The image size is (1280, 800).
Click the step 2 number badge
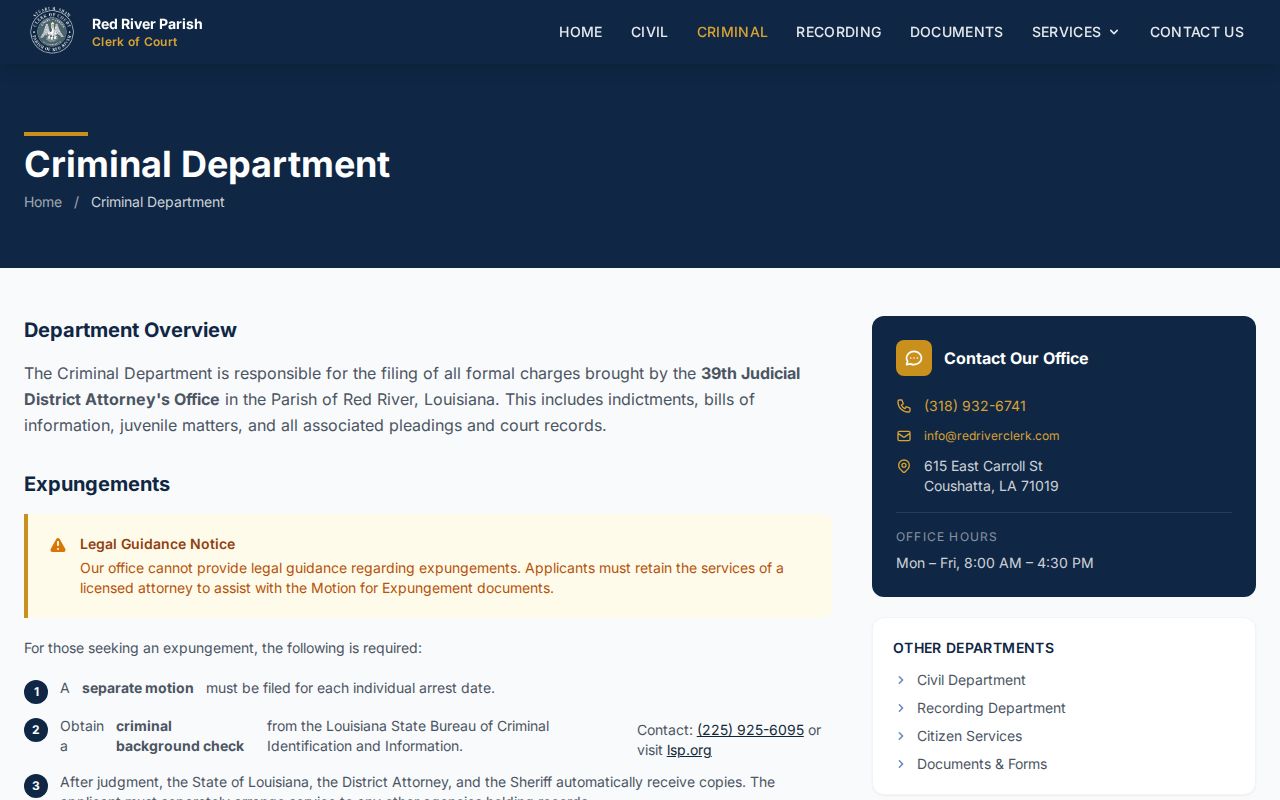[x=36, y=730]
